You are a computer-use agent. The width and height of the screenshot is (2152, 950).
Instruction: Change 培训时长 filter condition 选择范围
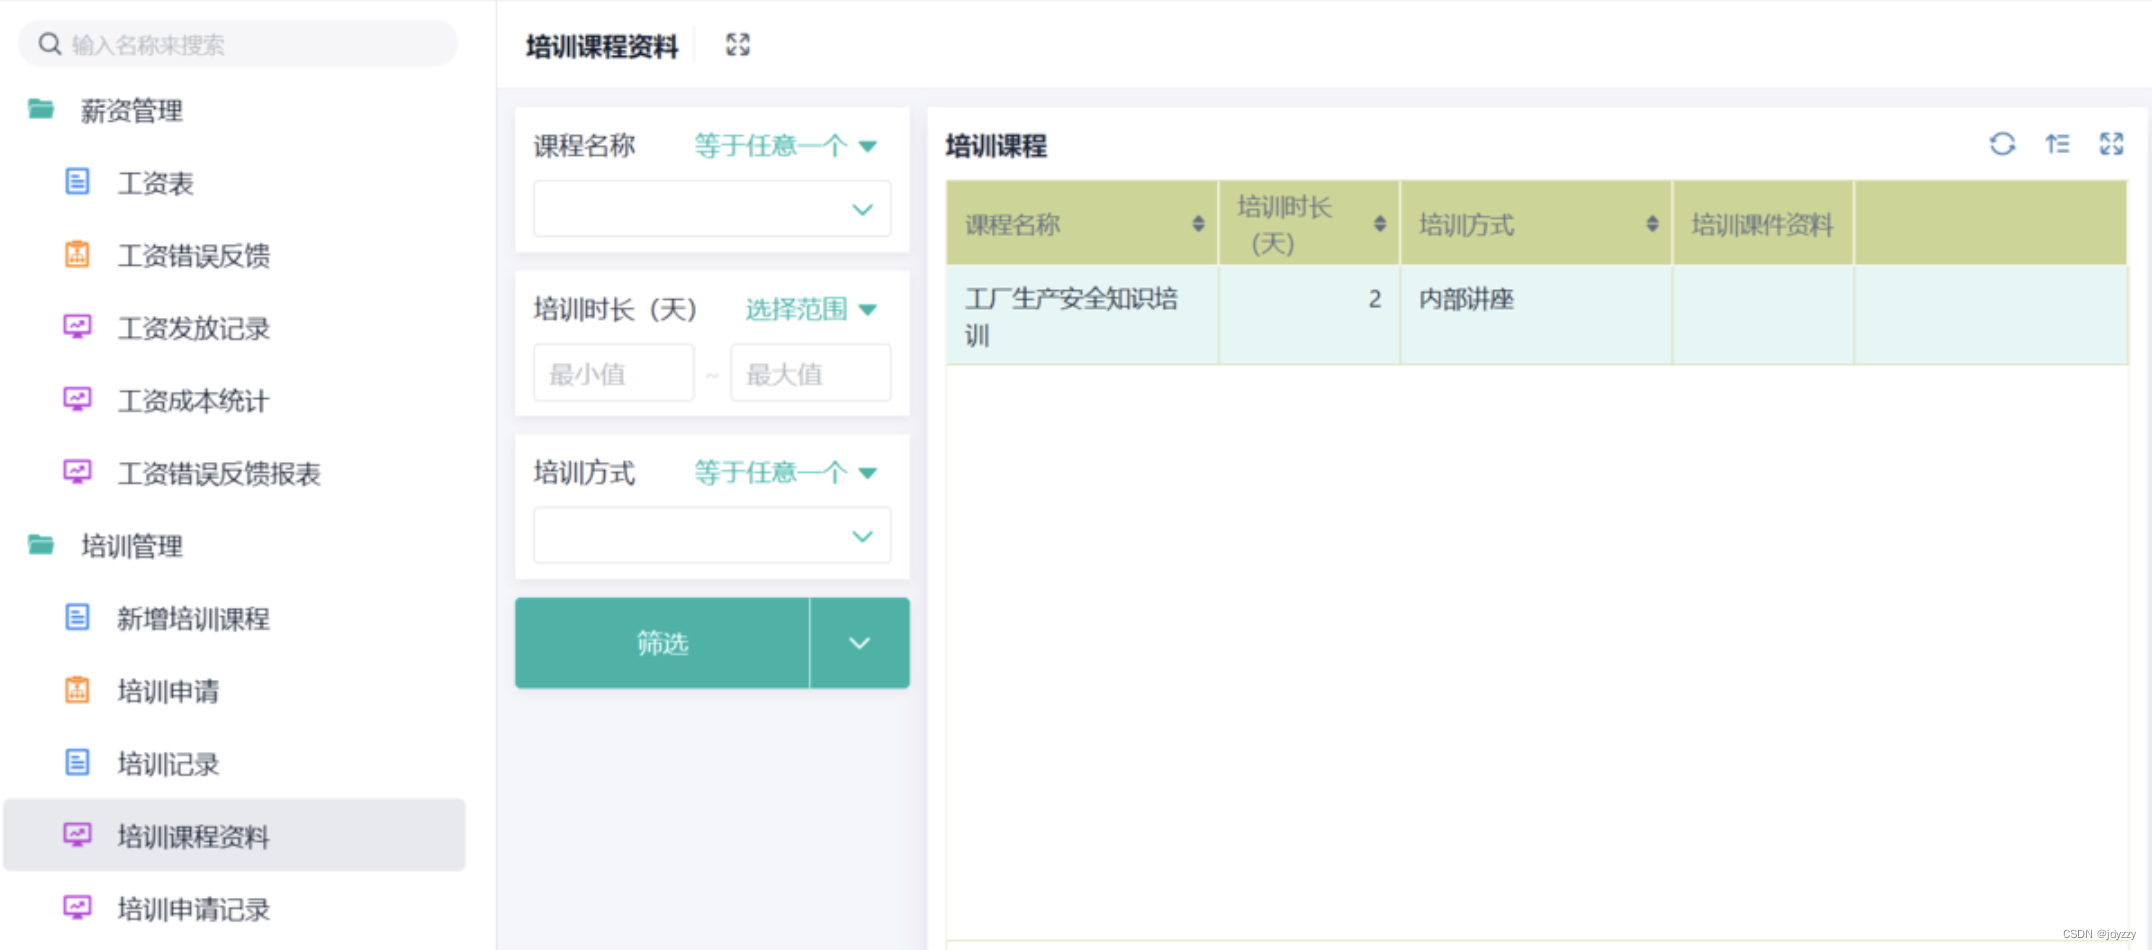point(811,309)
